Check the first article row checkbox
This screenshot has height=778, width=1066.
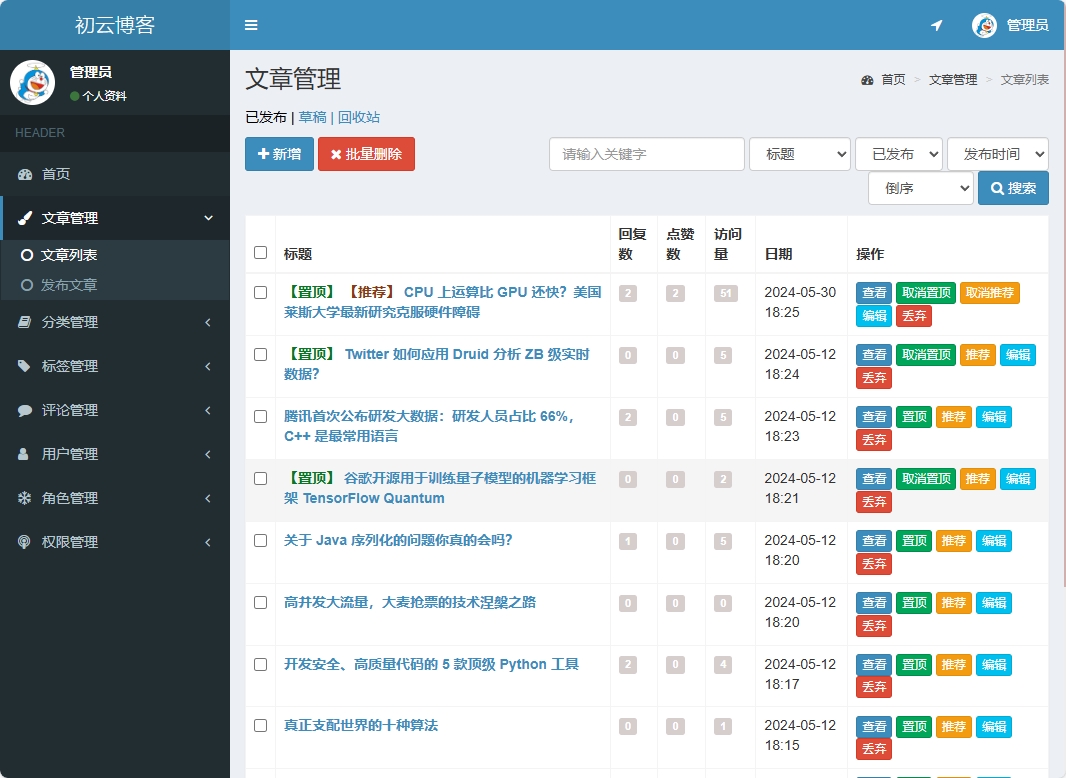259,293
